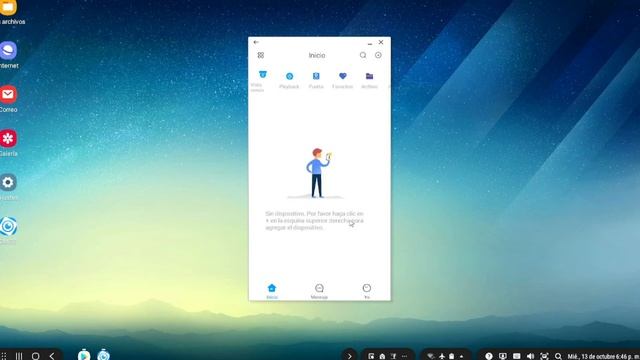Open the grid menu icon beside Inicio

[260, 55]
